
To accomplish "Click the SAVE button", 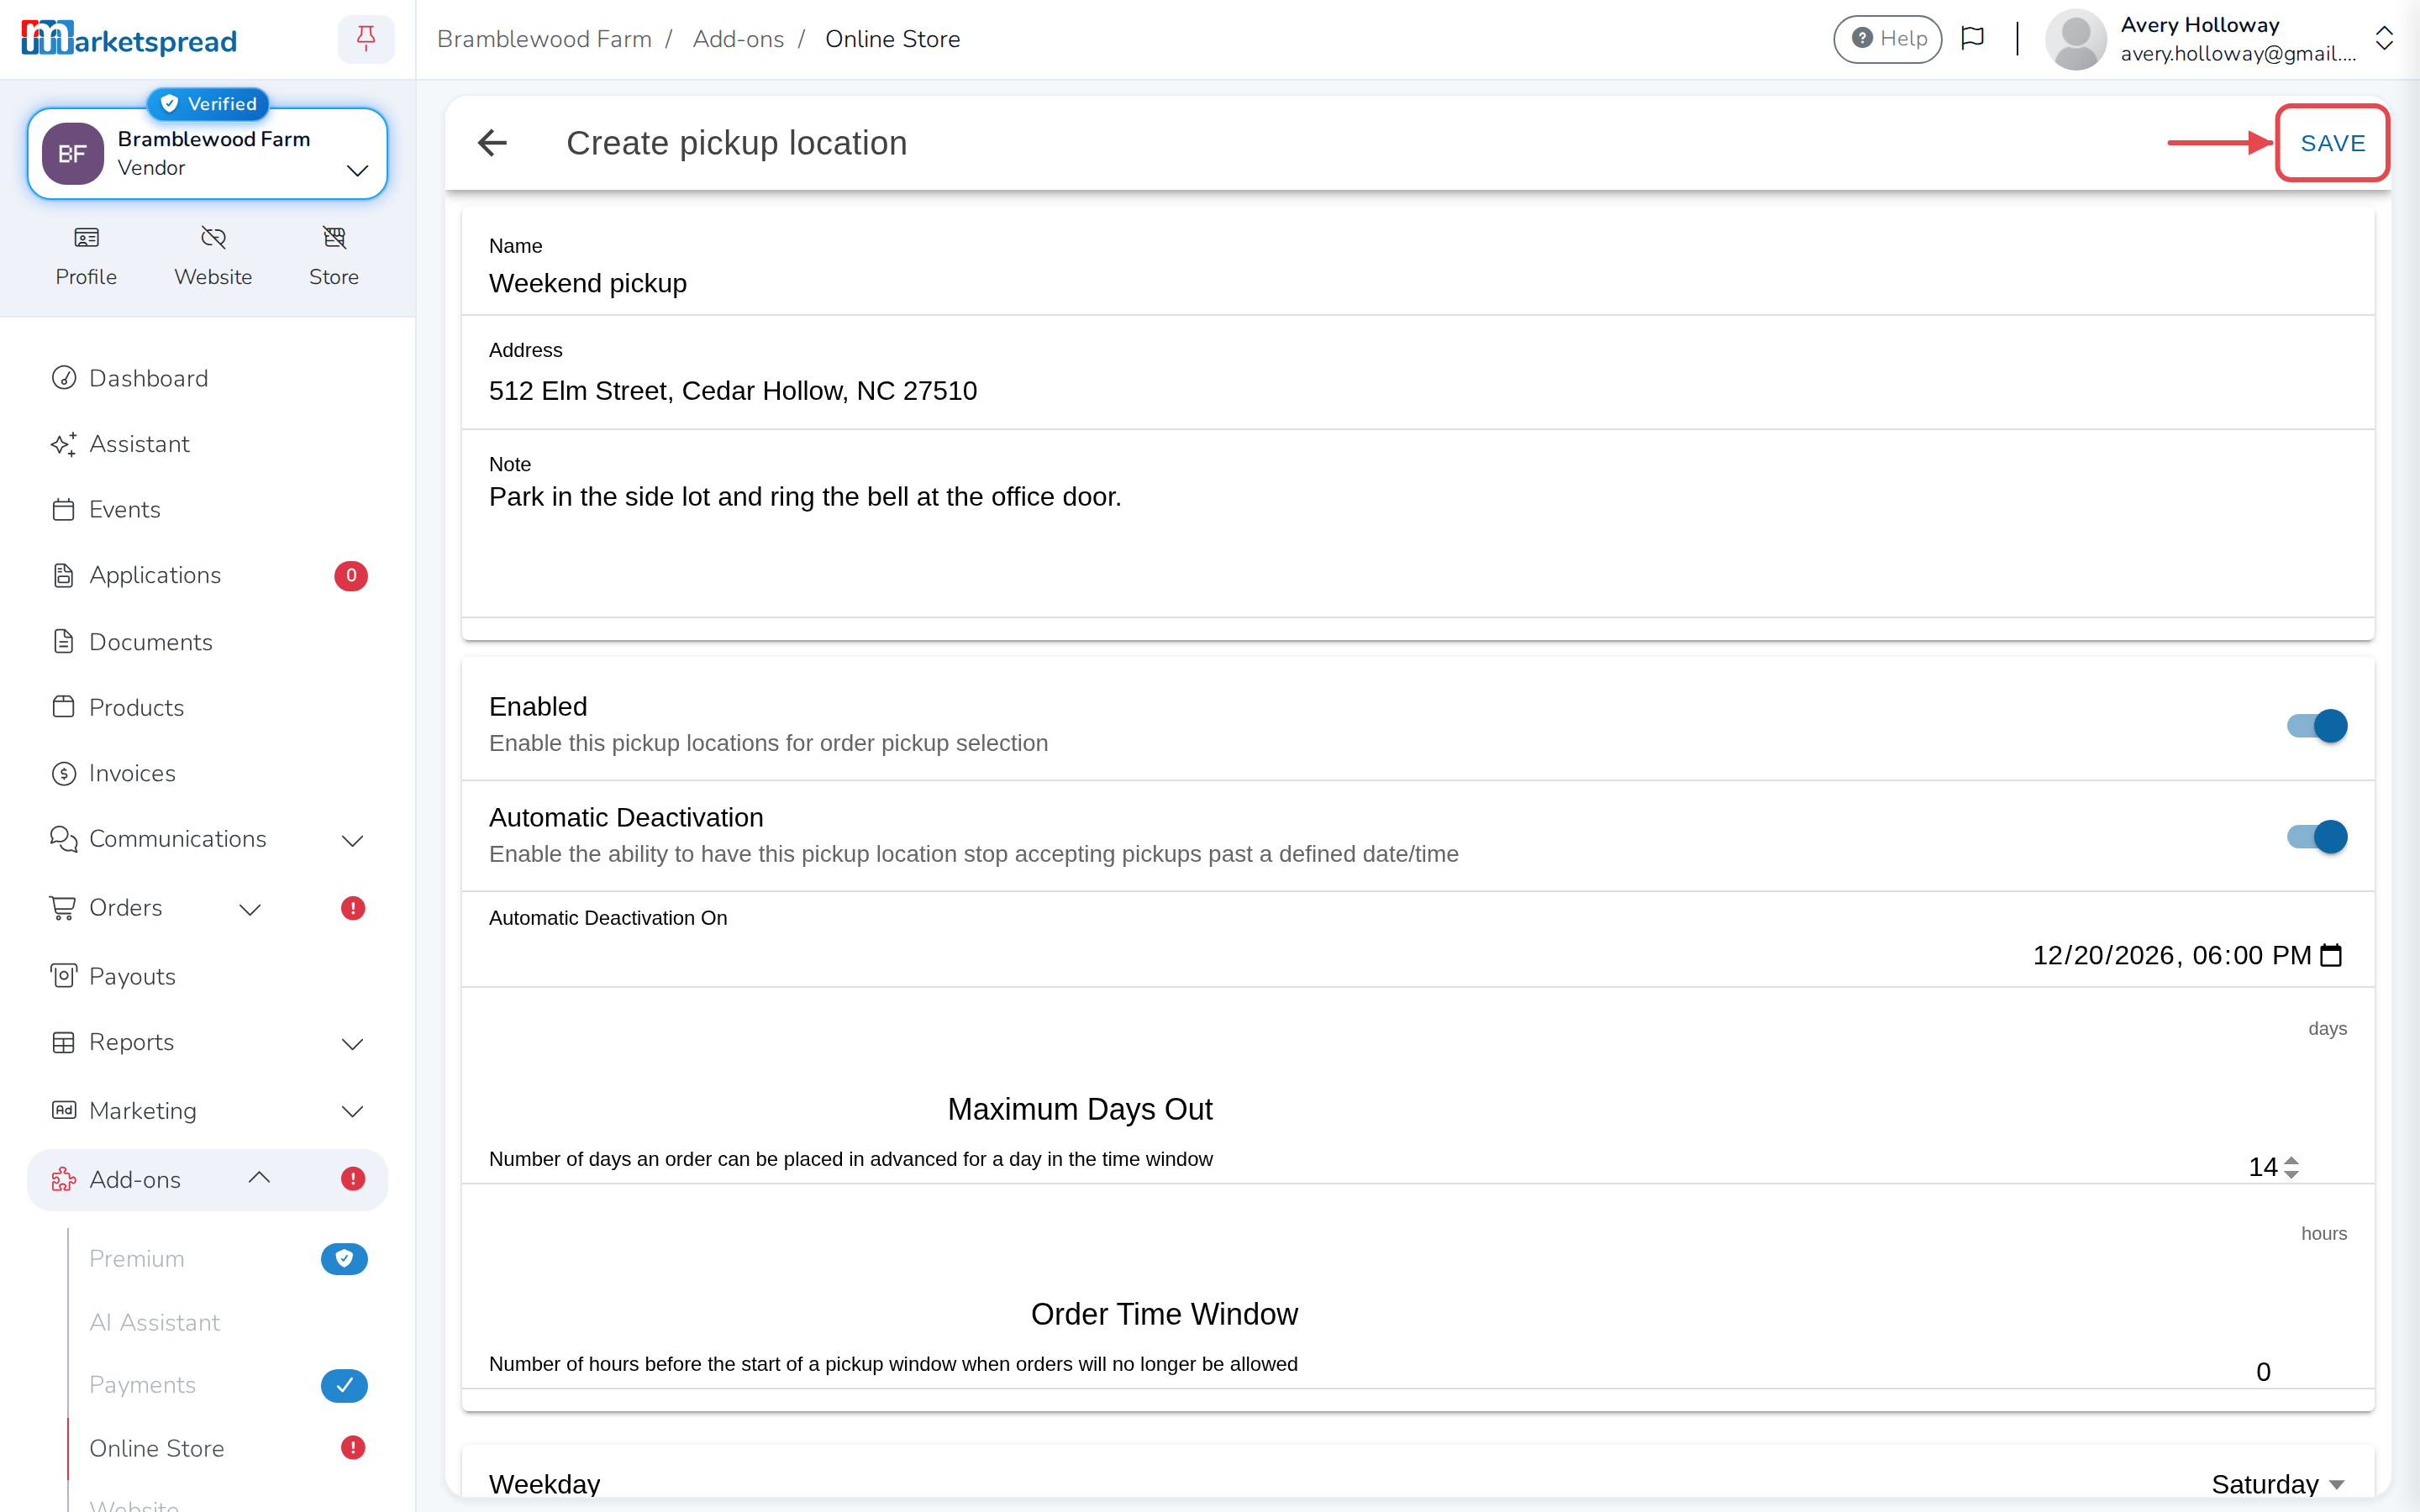I will click(x=2333, y=143).
